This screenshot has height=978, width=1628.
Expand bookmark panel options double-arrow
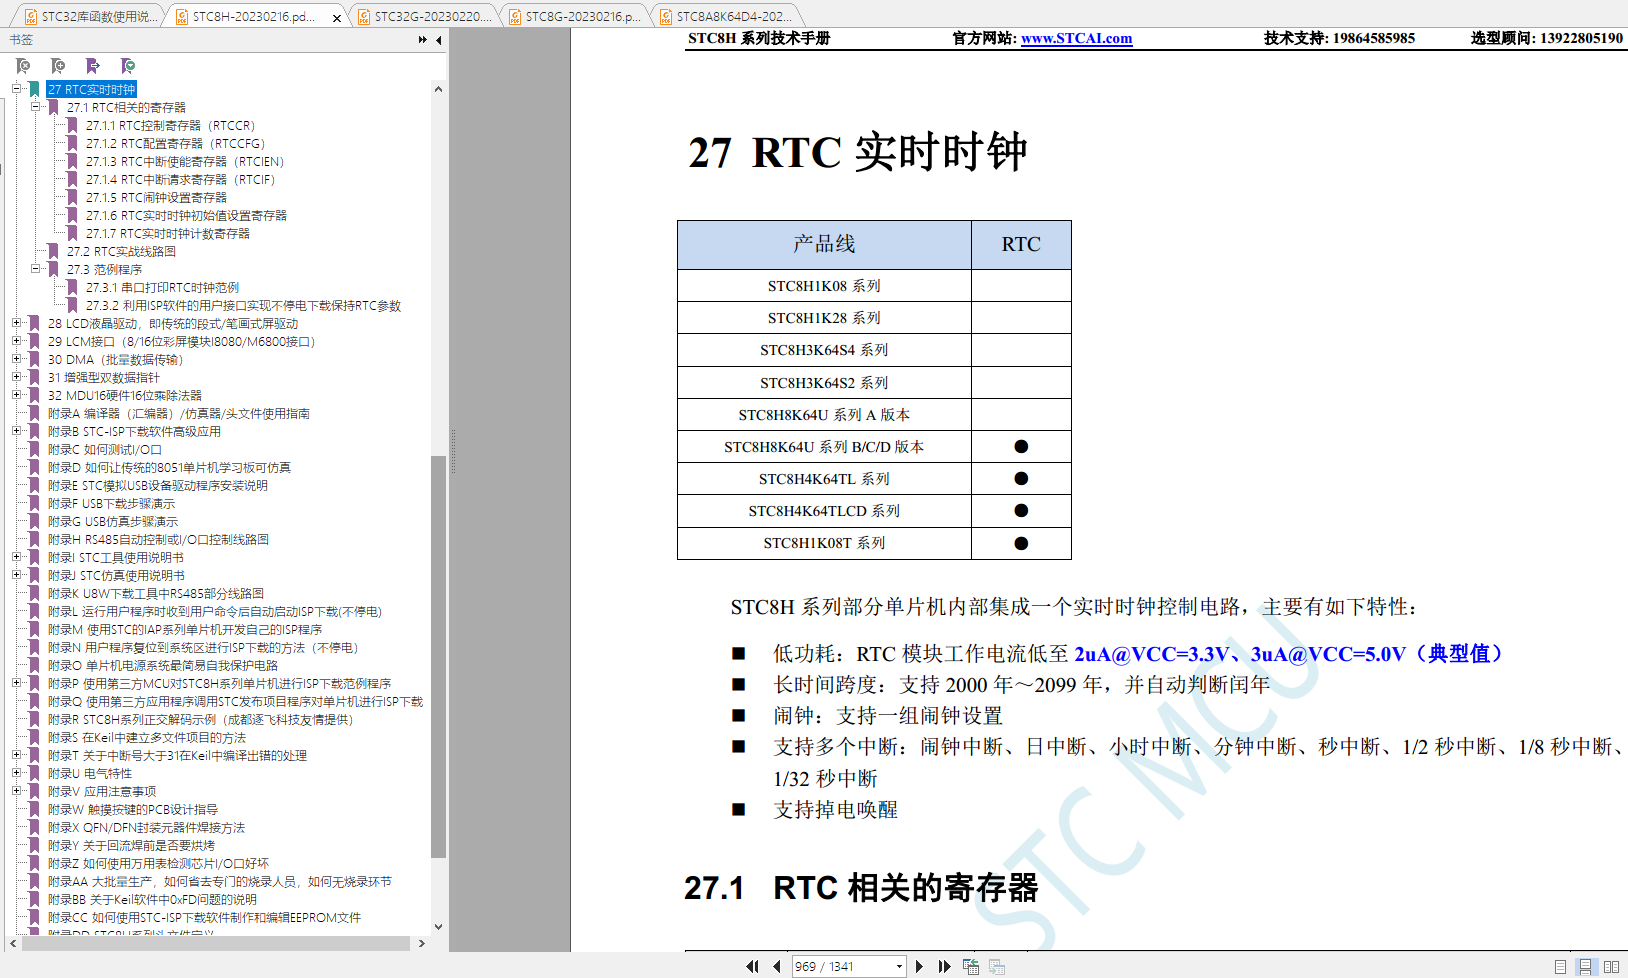pos(423,40)
